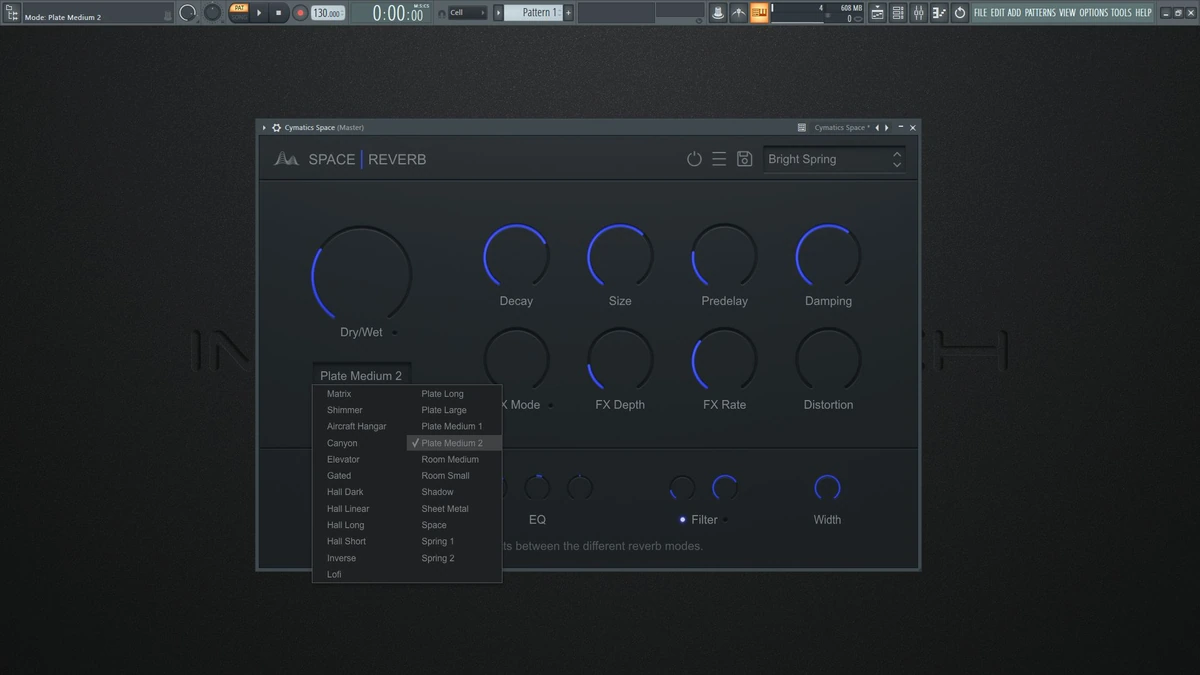The height and width of the screenshot is (675, 1200).
Task: Click the Width knob
Action: [x=827, y=488]
